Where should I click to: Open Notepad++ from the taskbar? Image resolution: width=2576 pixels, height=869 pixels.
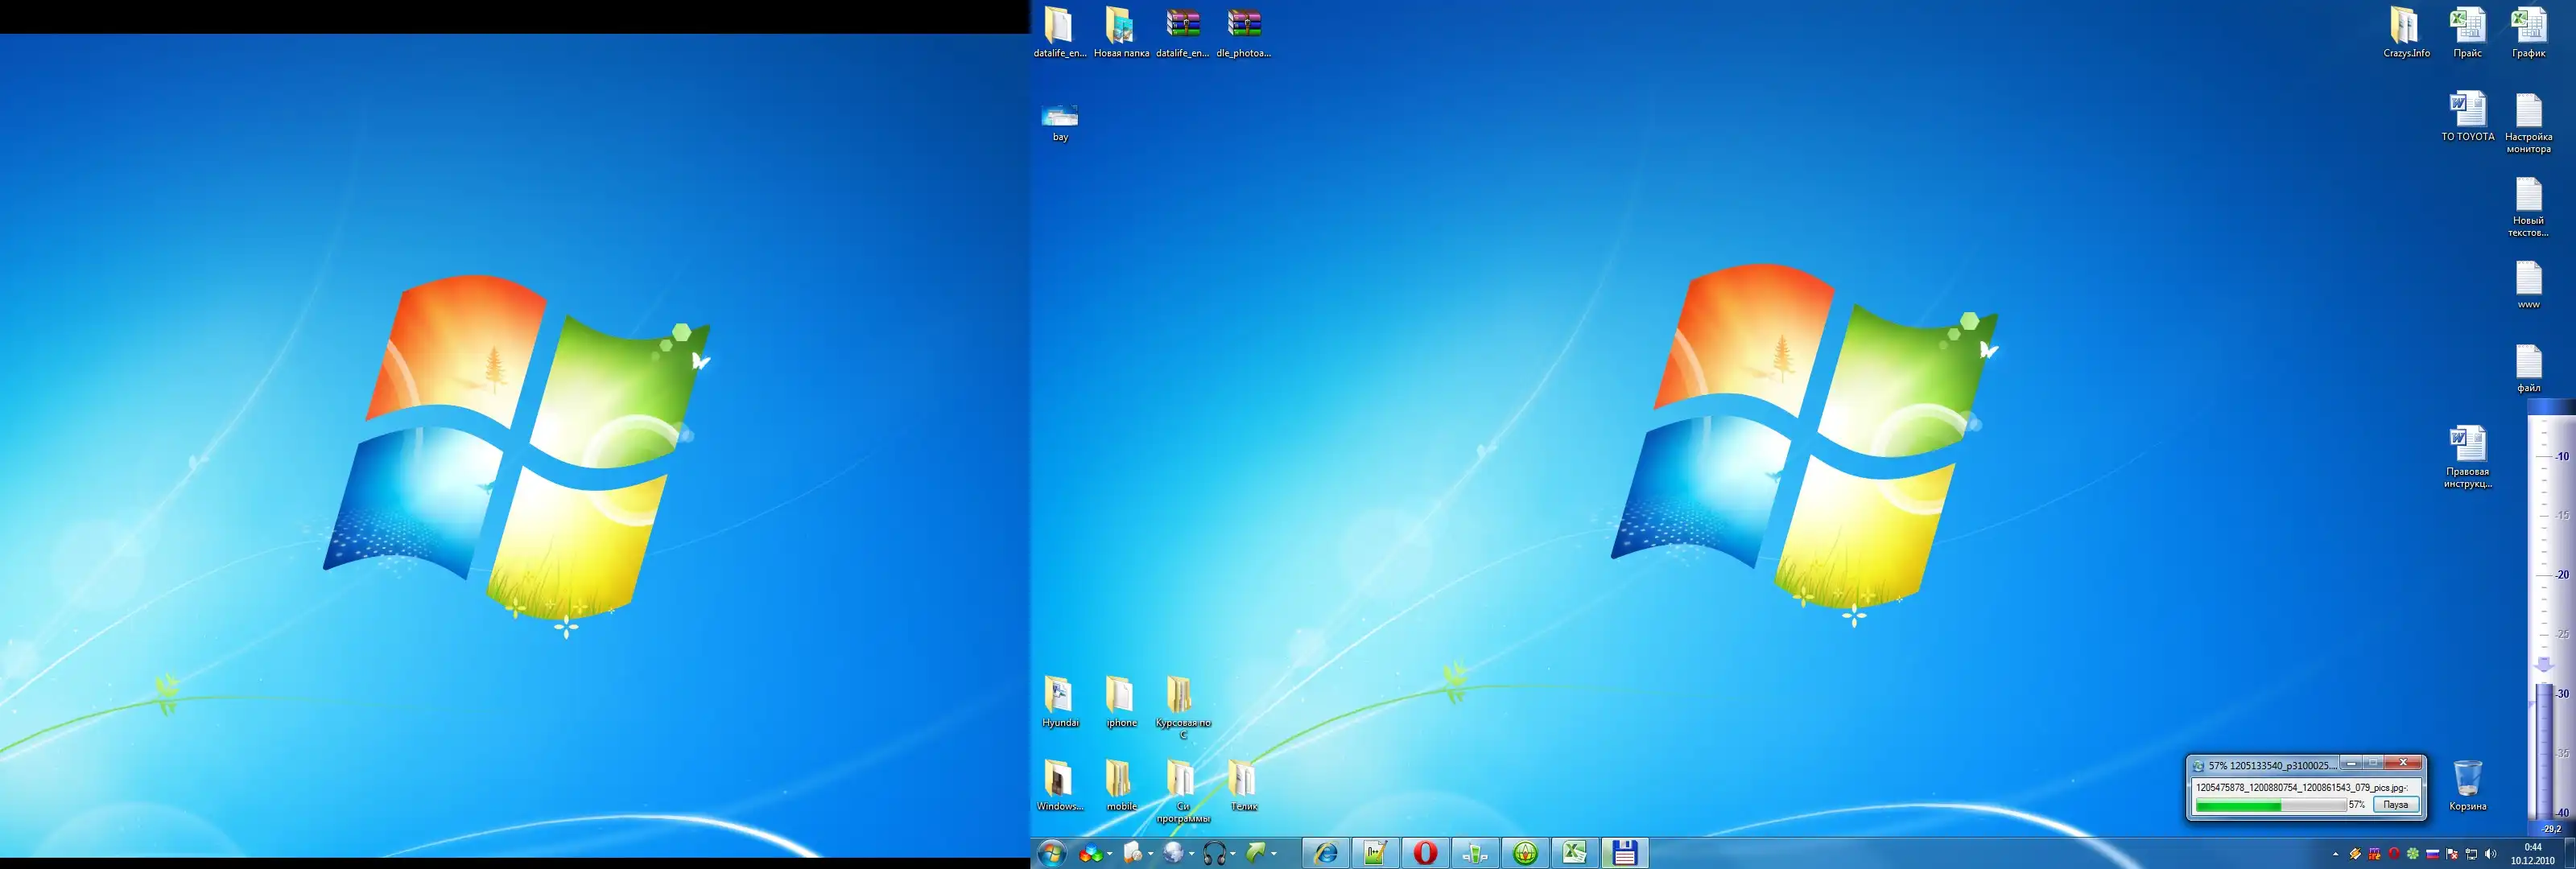pos(1376,853)
